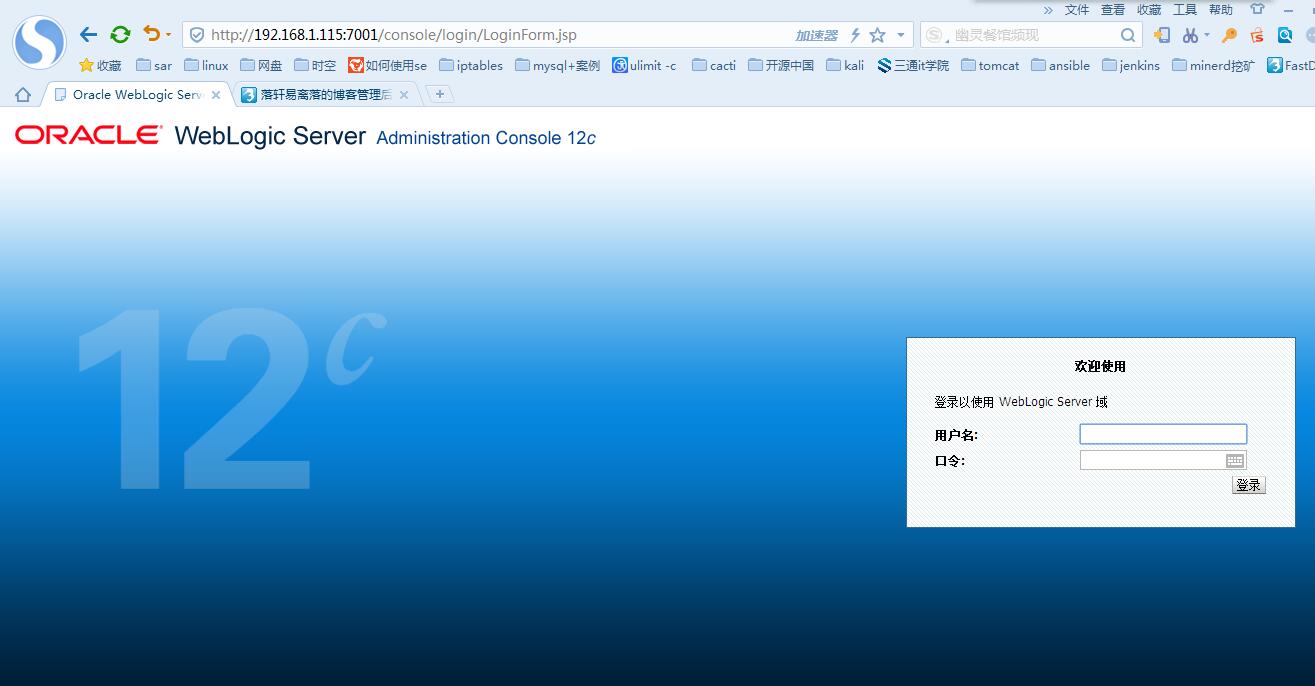Open the 网盘 bookmark folder
Screen dimensions: 1315x686
pyautogui.click(x=261, y=65)
